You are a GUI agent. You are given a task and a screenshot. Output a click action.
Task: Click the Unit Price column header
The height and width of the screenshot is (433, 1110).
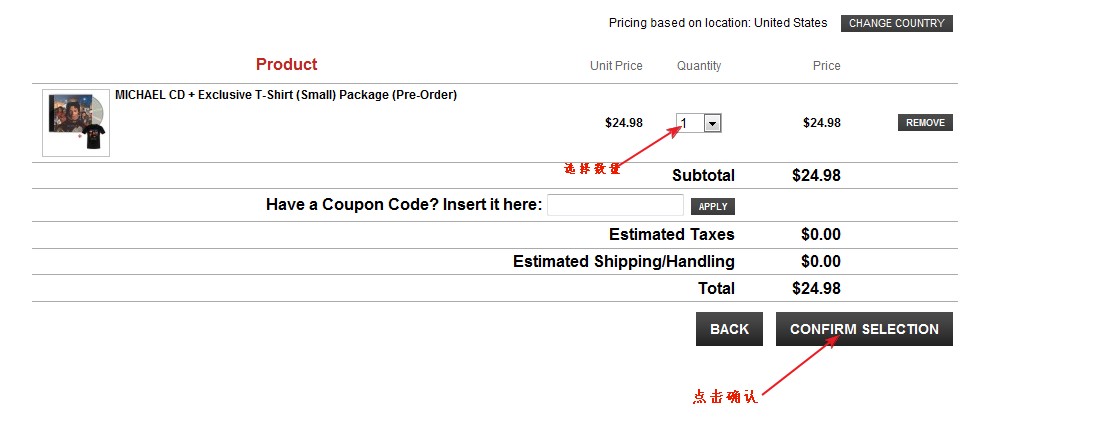click(617, 66)
